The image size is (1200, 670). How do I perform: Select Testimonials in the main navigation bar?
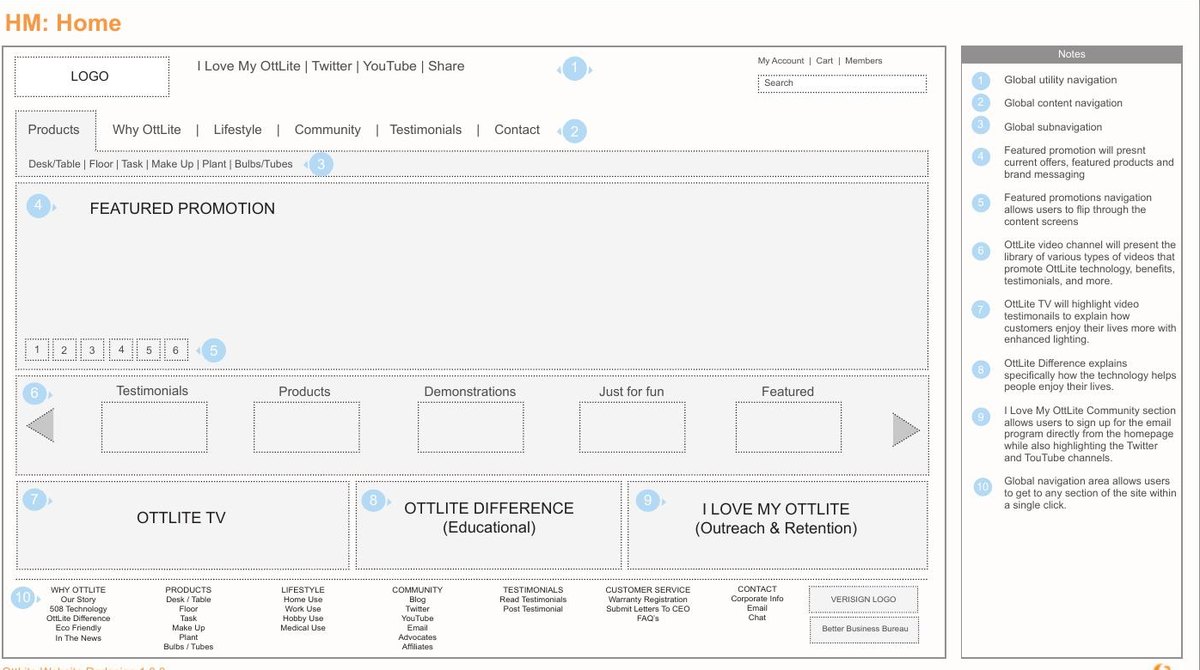click(426, 130)
